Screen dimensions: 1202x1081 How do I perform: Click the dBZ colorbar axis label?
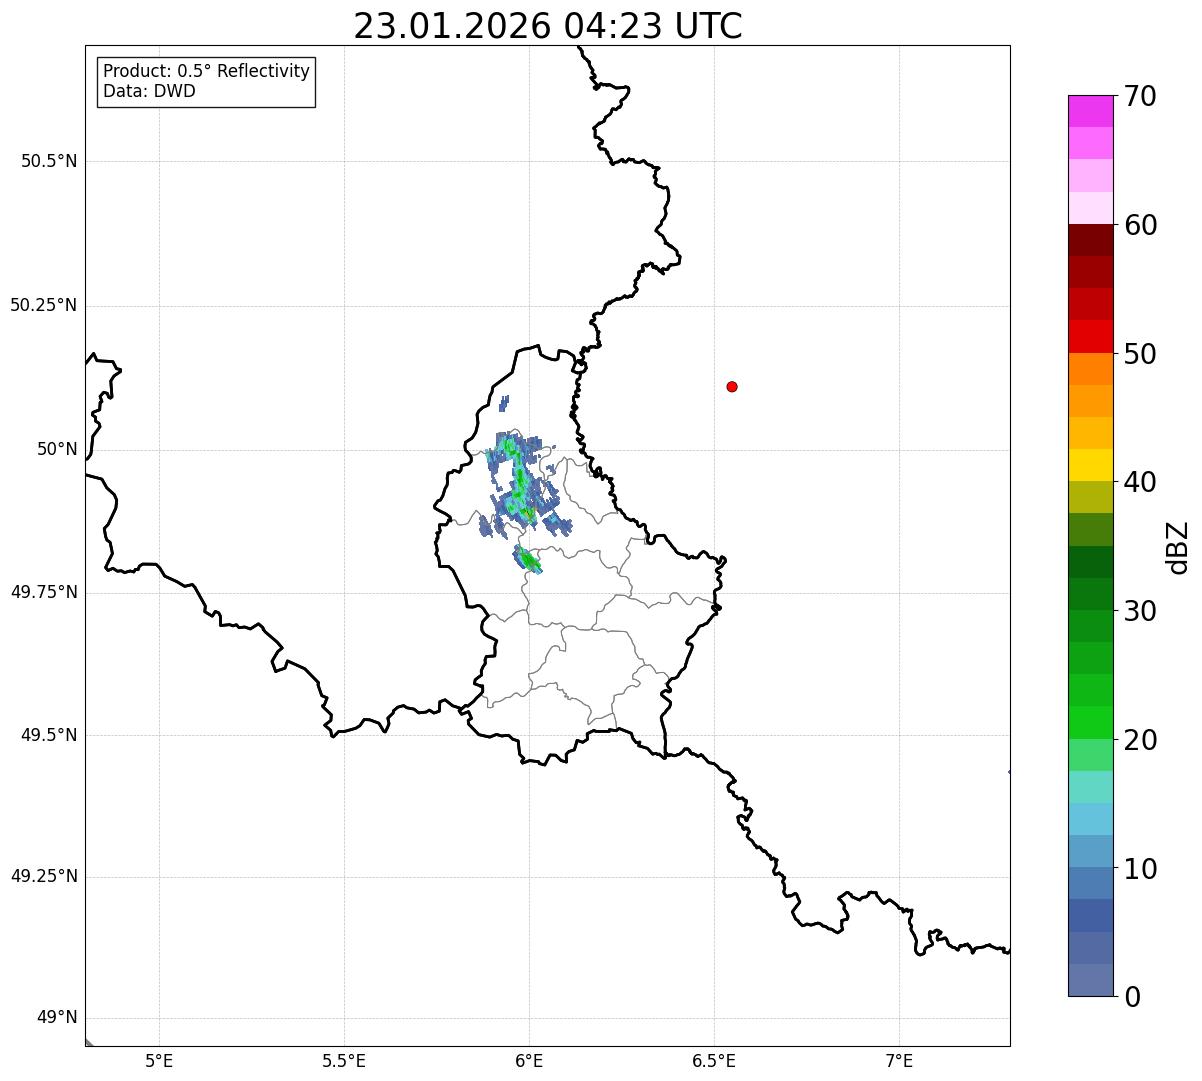pyautogui.click(x=1178, y=547)
